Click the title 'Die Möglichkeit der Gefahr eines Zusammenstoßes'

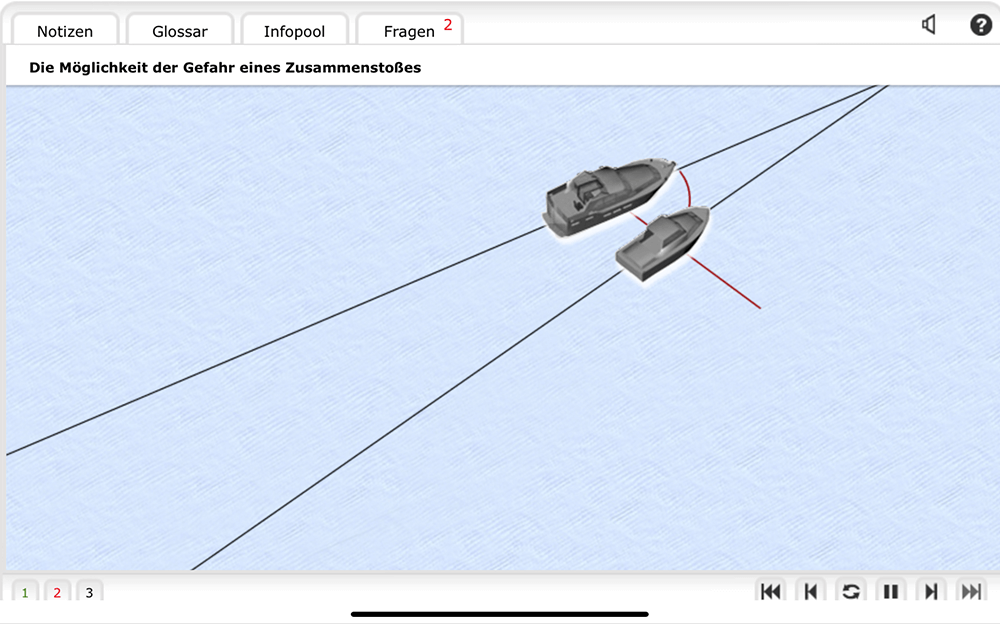[225, 68]
